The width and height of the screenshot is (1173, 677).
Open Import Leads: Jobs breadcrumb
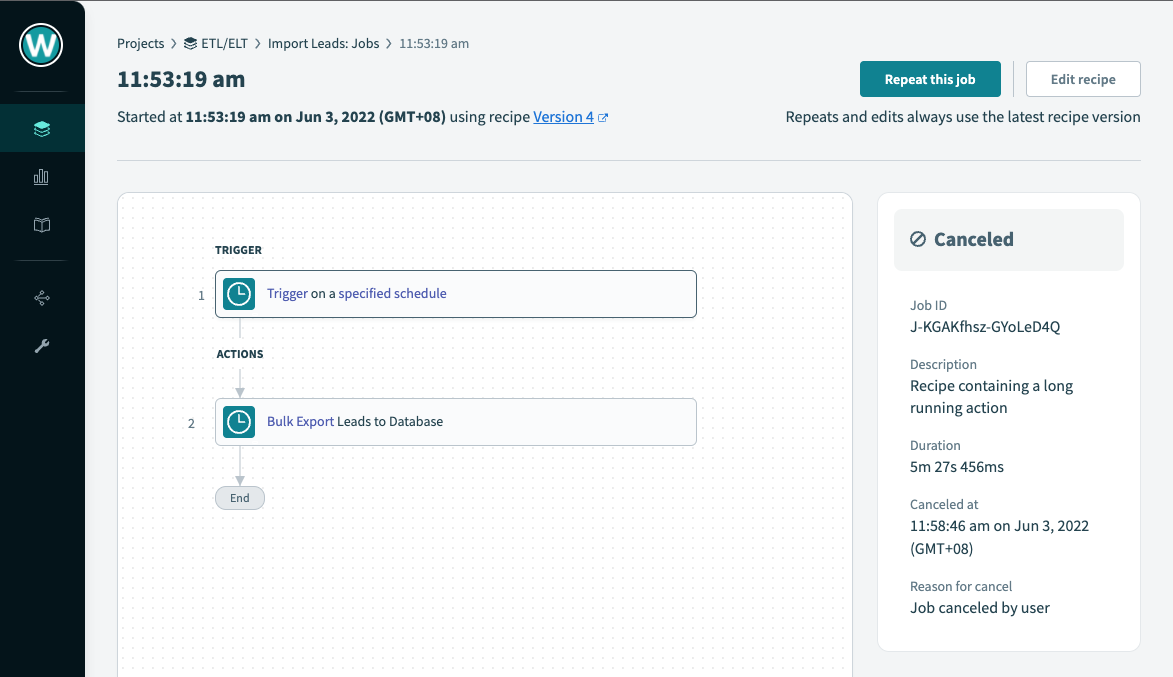tap(325, 44)
